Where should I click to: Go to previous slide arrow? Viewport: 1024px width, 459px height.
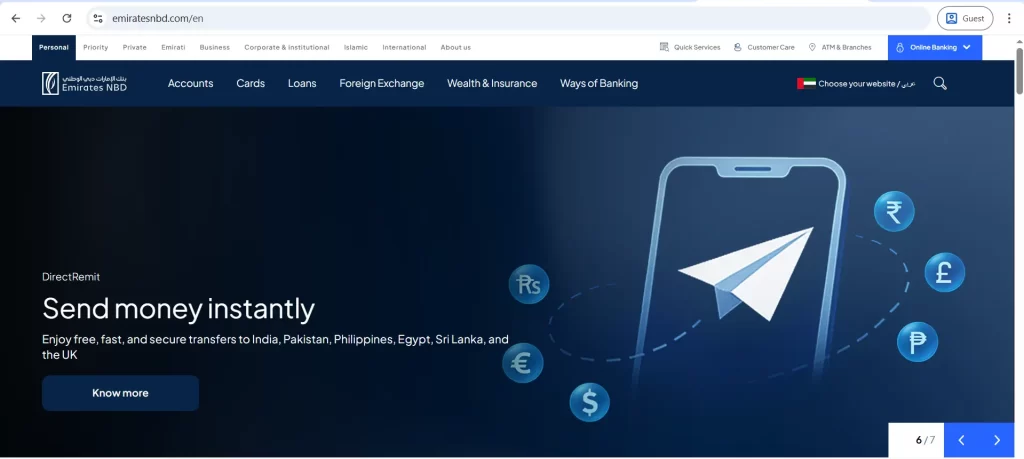961,440
